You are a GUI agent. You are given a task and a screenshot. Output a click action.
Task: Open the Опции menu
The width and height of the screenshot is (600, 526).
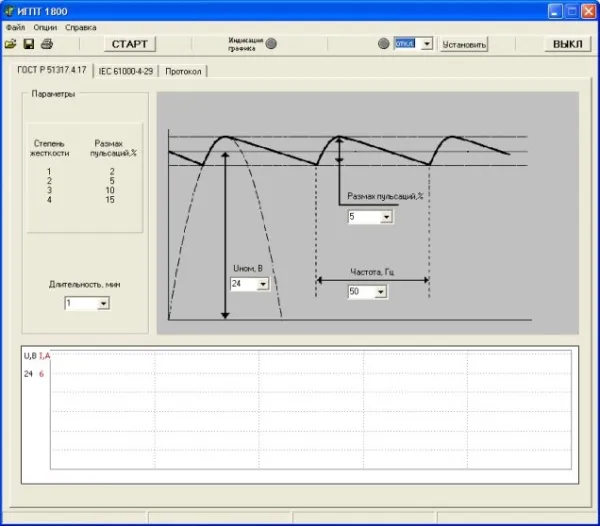coord(45,27)
